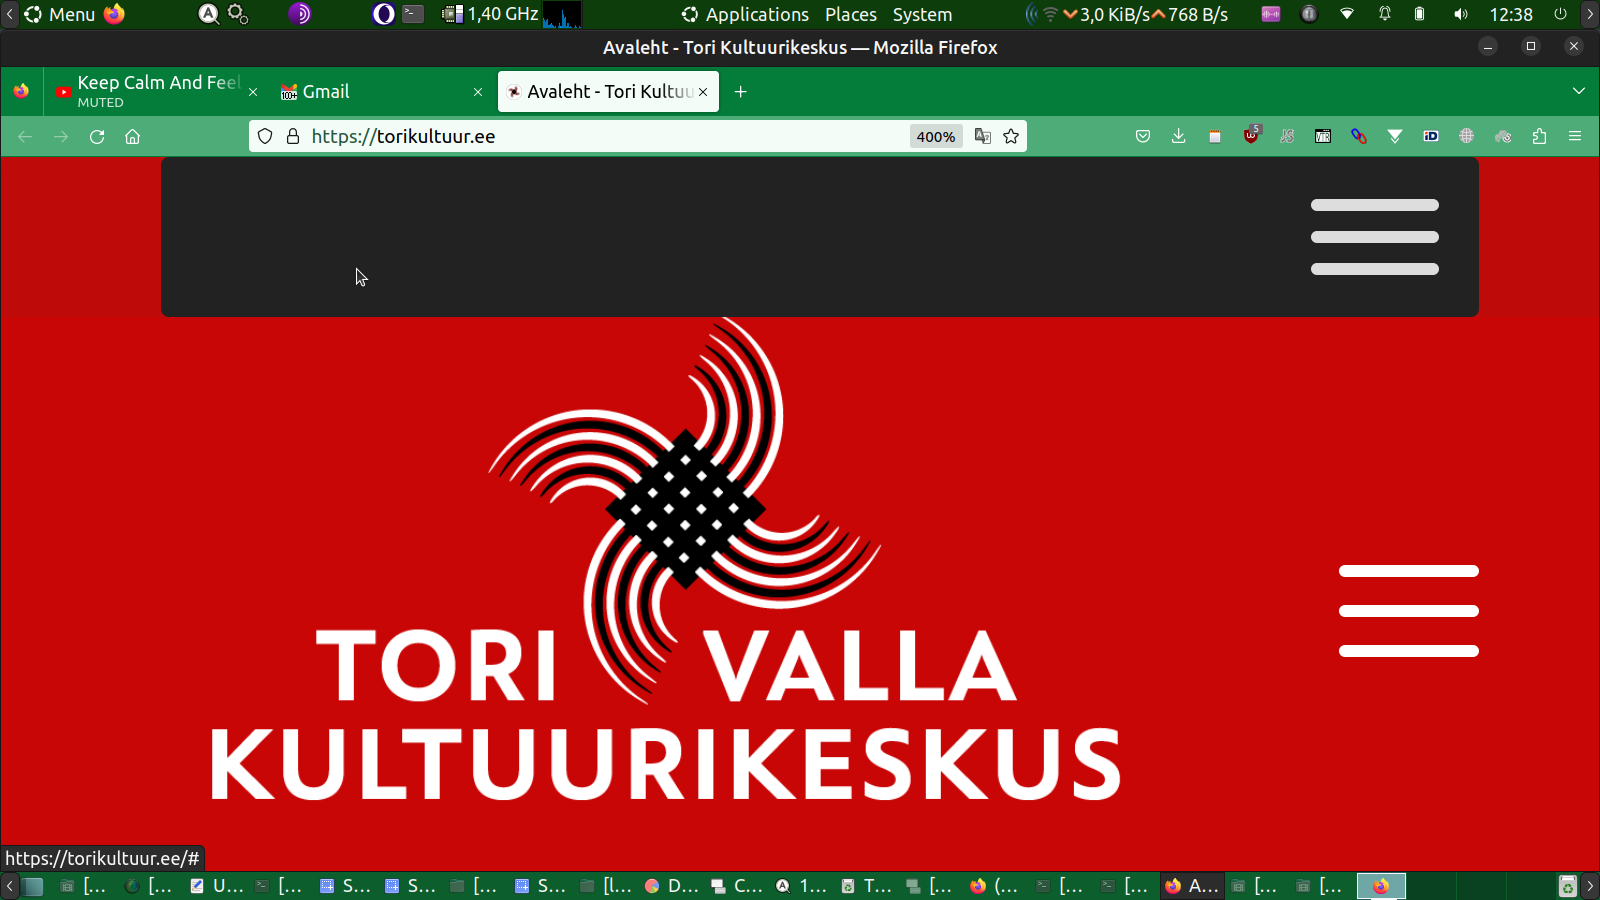Open the main Menu in the top panel

tap(60, 15)
